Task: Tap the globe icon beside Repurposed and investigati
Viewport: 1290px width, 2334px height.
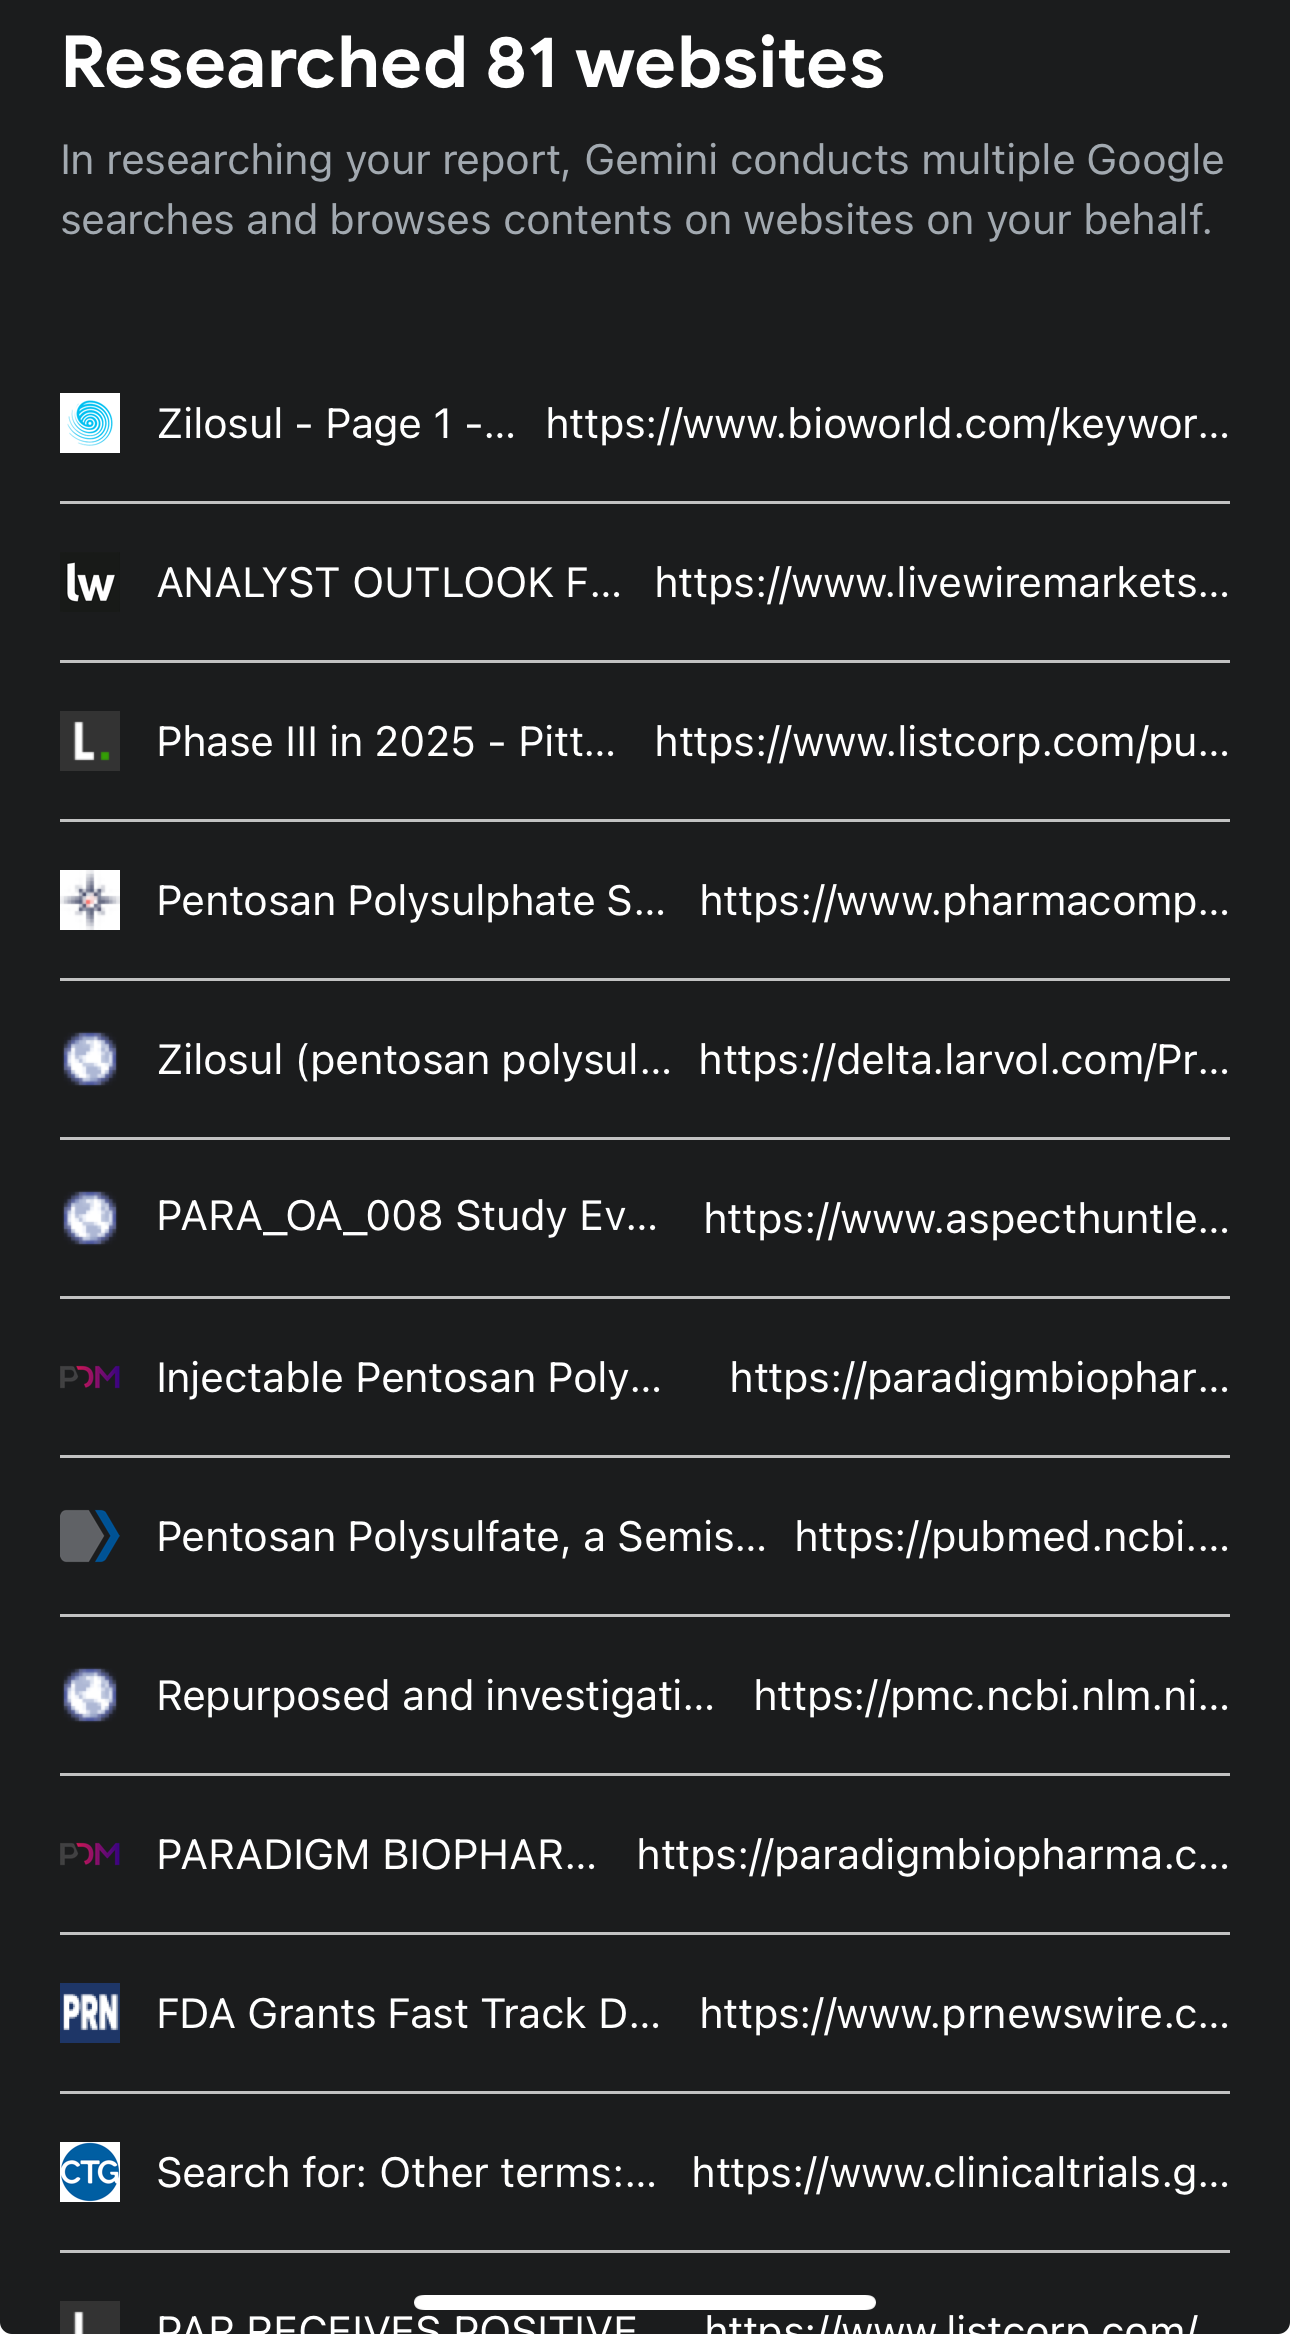Action: click(x=90, y=1695)
